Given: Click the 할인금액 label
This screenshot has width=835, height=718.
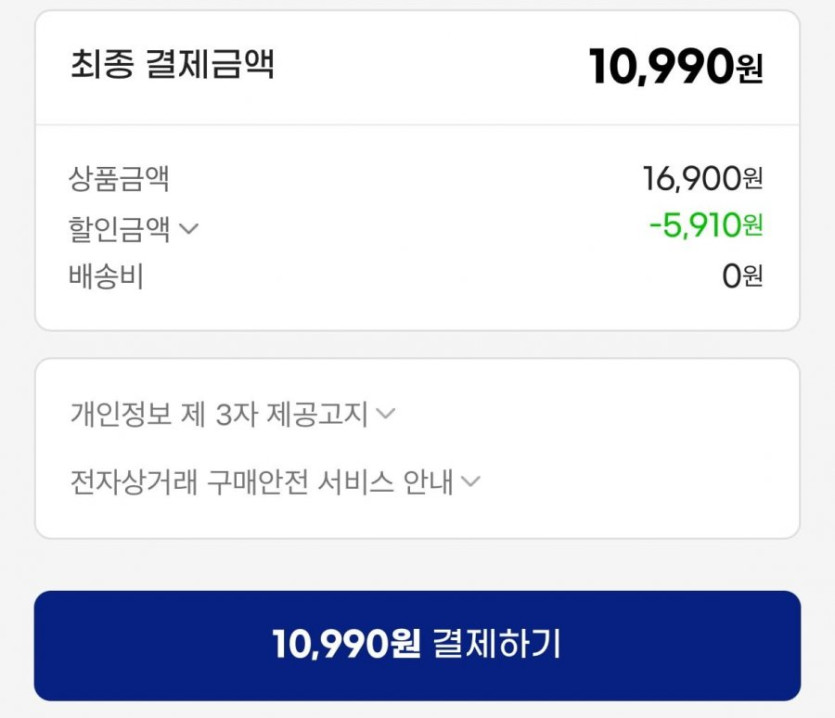Looking at the screenshot, I should point(119,229).
